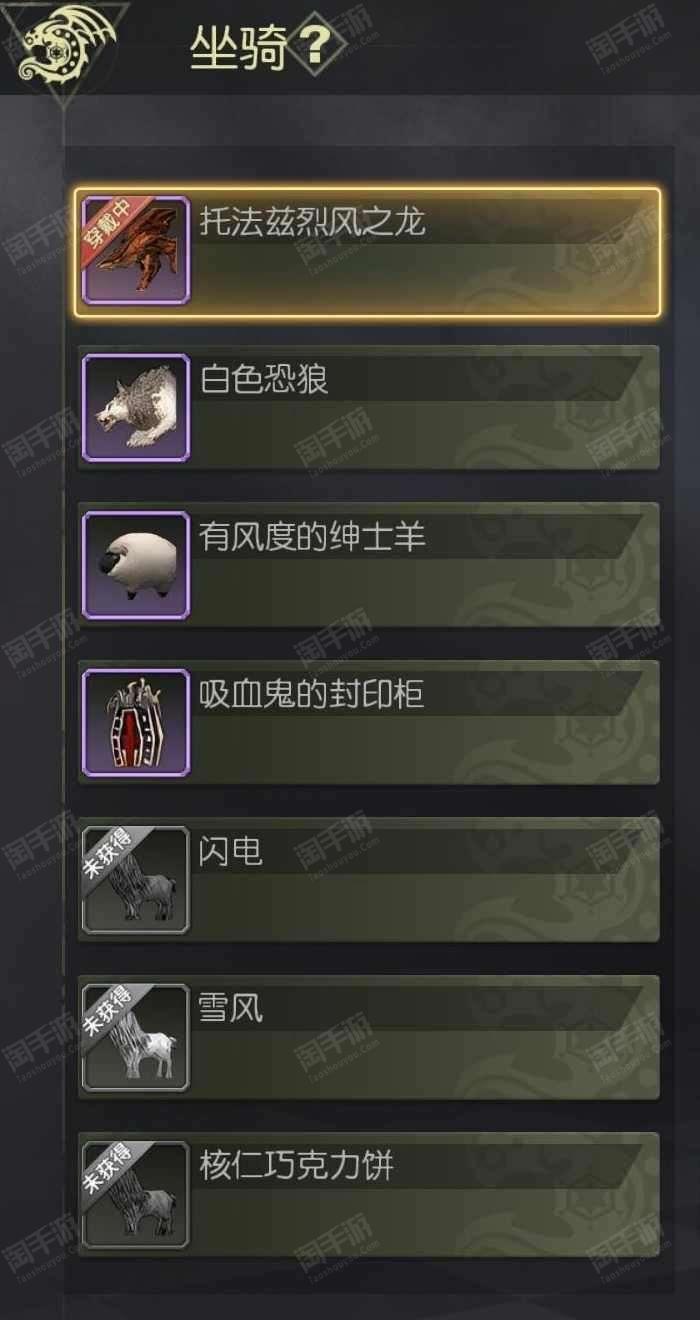The height and width of the screenshot is (1320, 700).
Task: Click the 未获得 badge on 闪电
Action: coord(105,853)
